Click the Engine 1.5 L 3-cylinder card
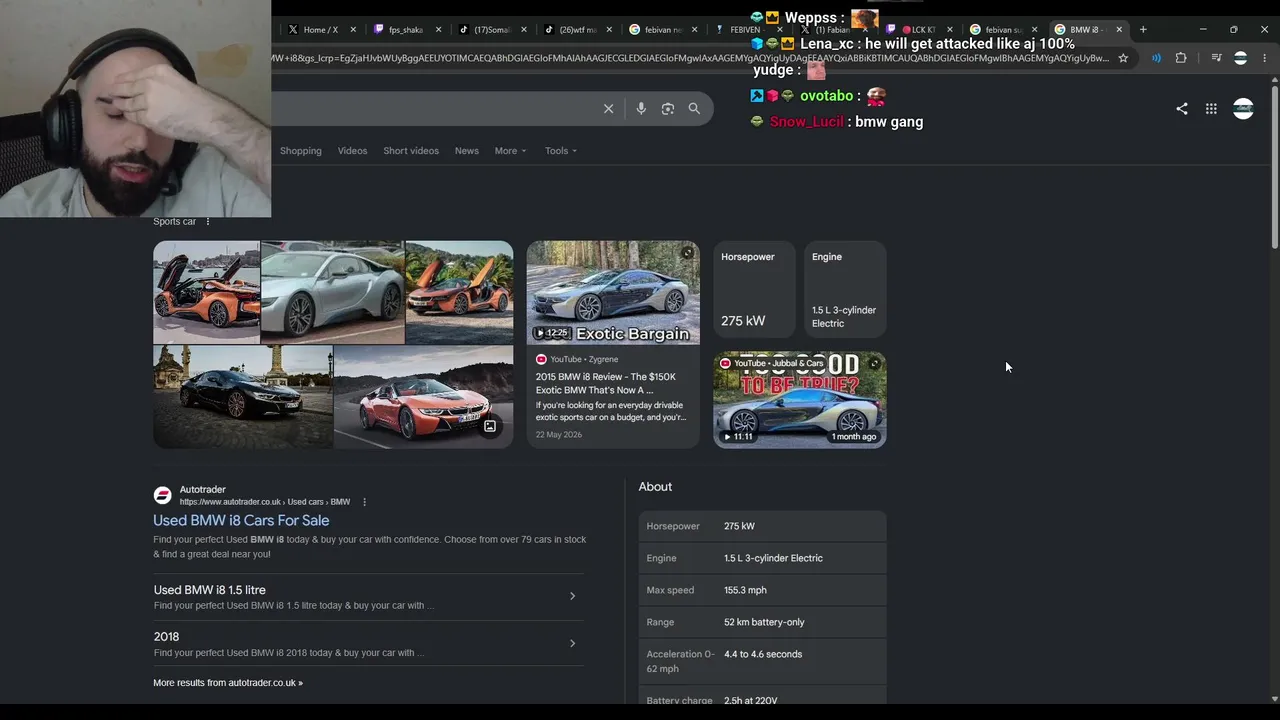This screenshot has width=1280, height=720. [x=845, y=290]
